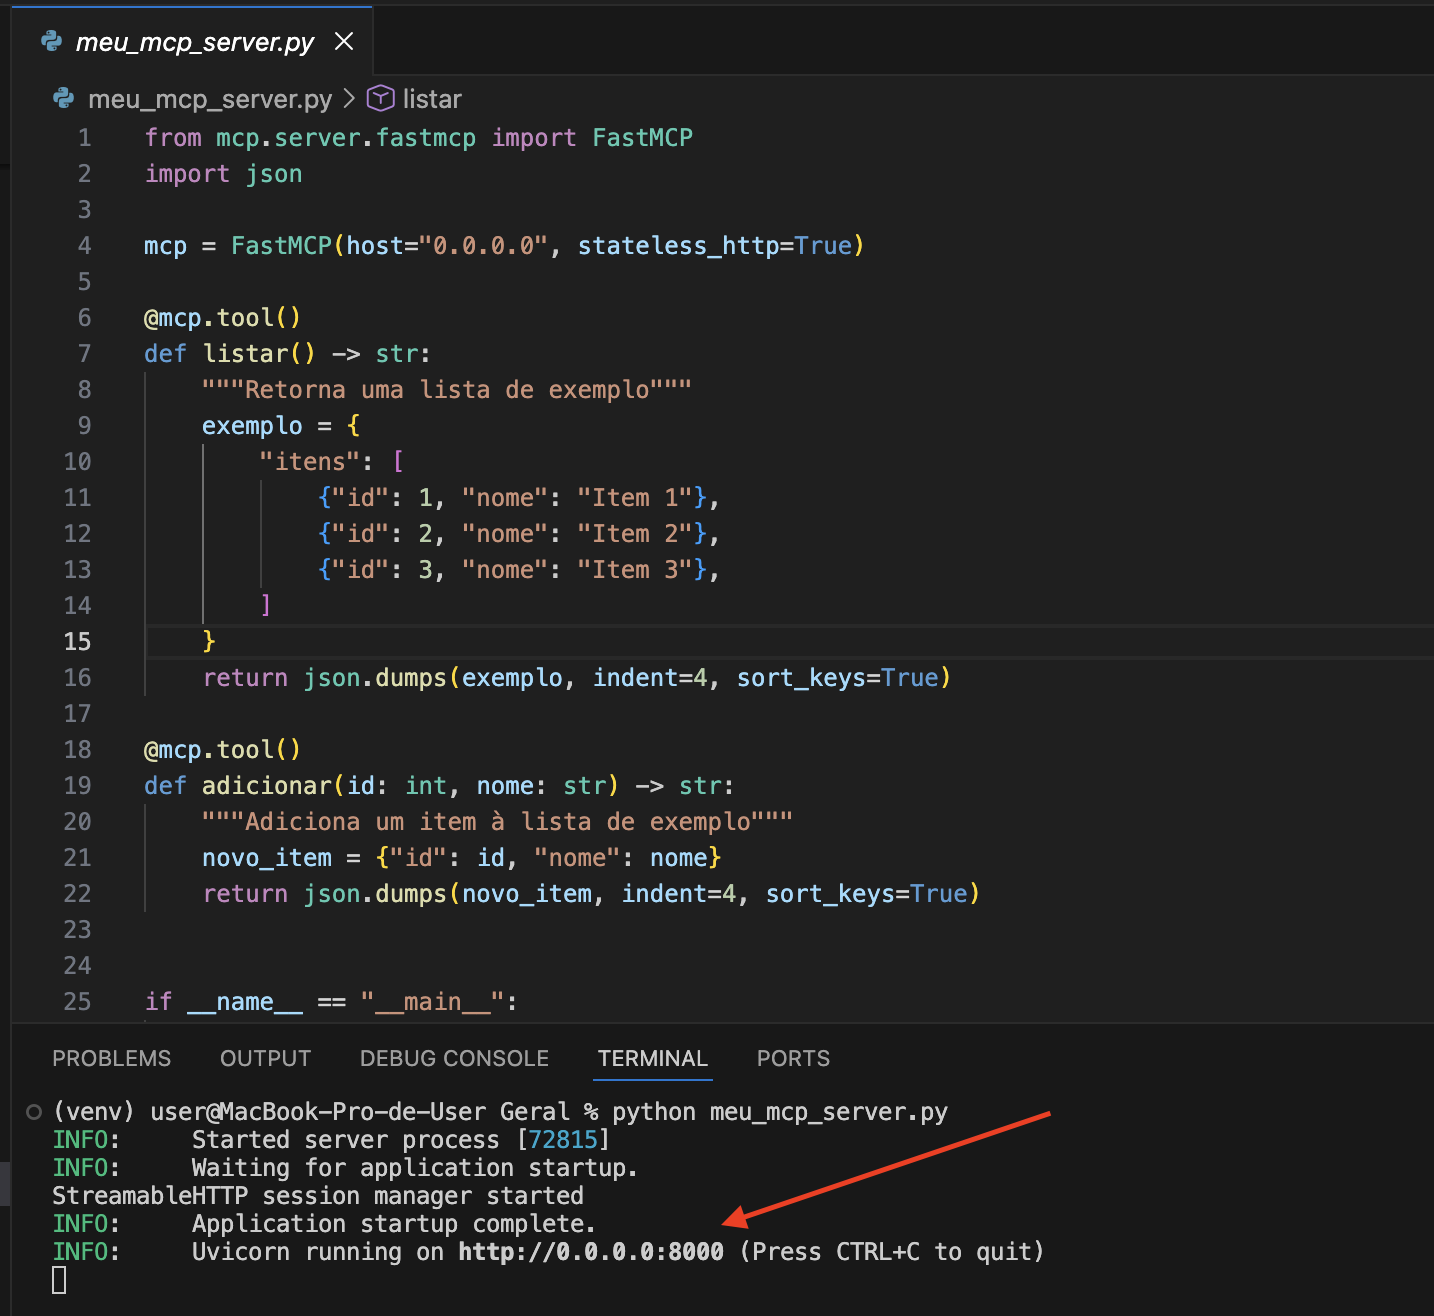Switch to the OUTPUT panel tab
Screen dimensions: 1434x1316
(x=266, y=1058)
